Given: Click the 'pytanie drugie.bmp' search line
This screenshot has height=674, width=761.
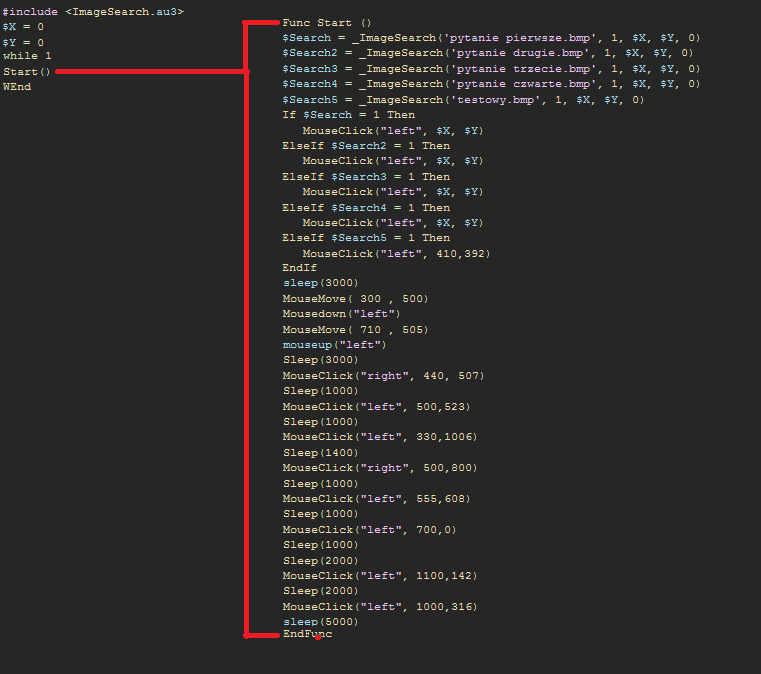Looking at the screenshot, I should click(488, 53).
